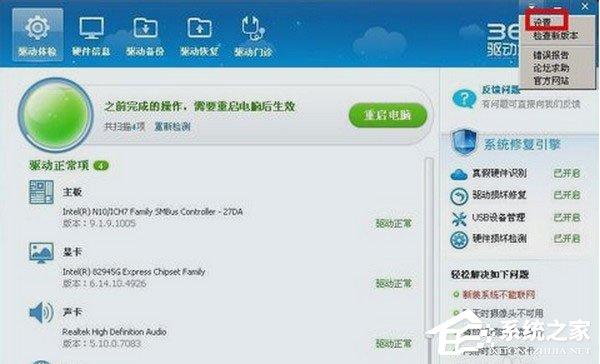Click the 轻松解决如下问题 heading
Image resolution: width=600 pixels, height=364 pixels.
(x=490, y=274)
